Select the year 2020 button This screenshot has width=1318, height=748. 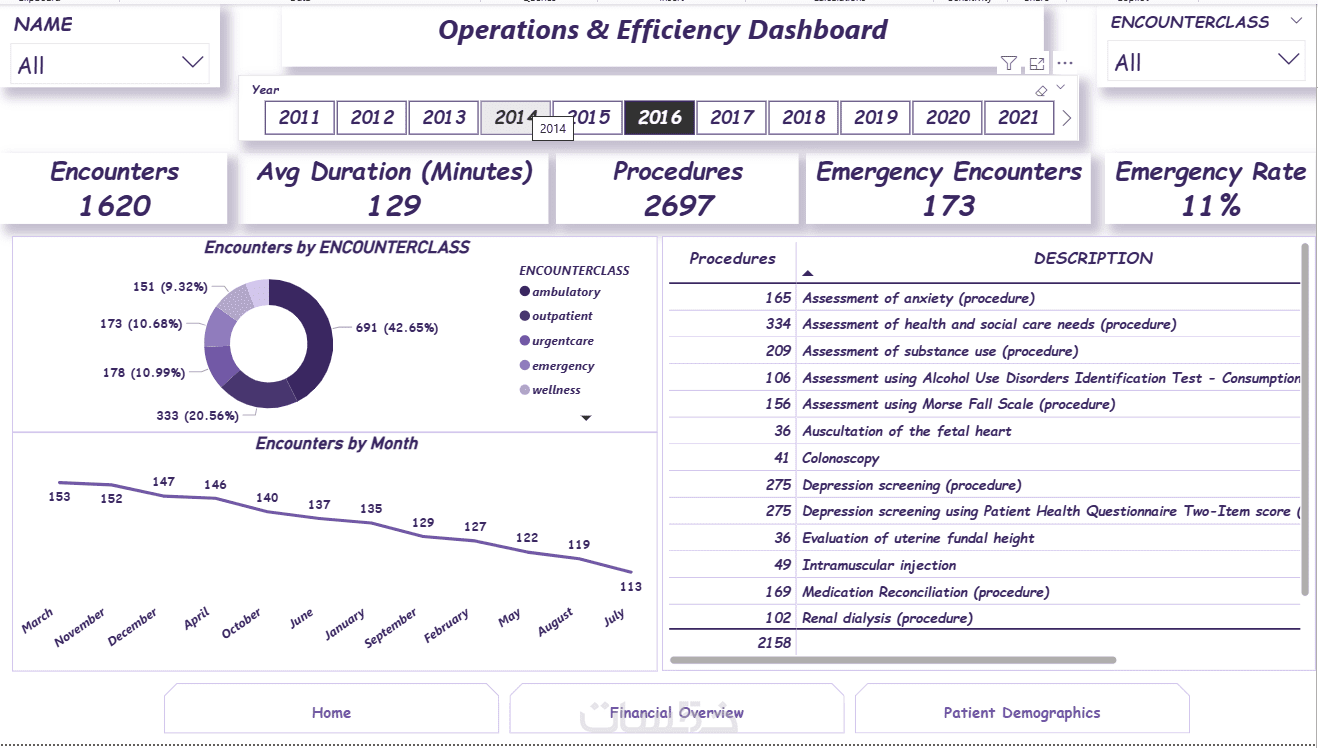pyautogui.click(x=948, y=118)
